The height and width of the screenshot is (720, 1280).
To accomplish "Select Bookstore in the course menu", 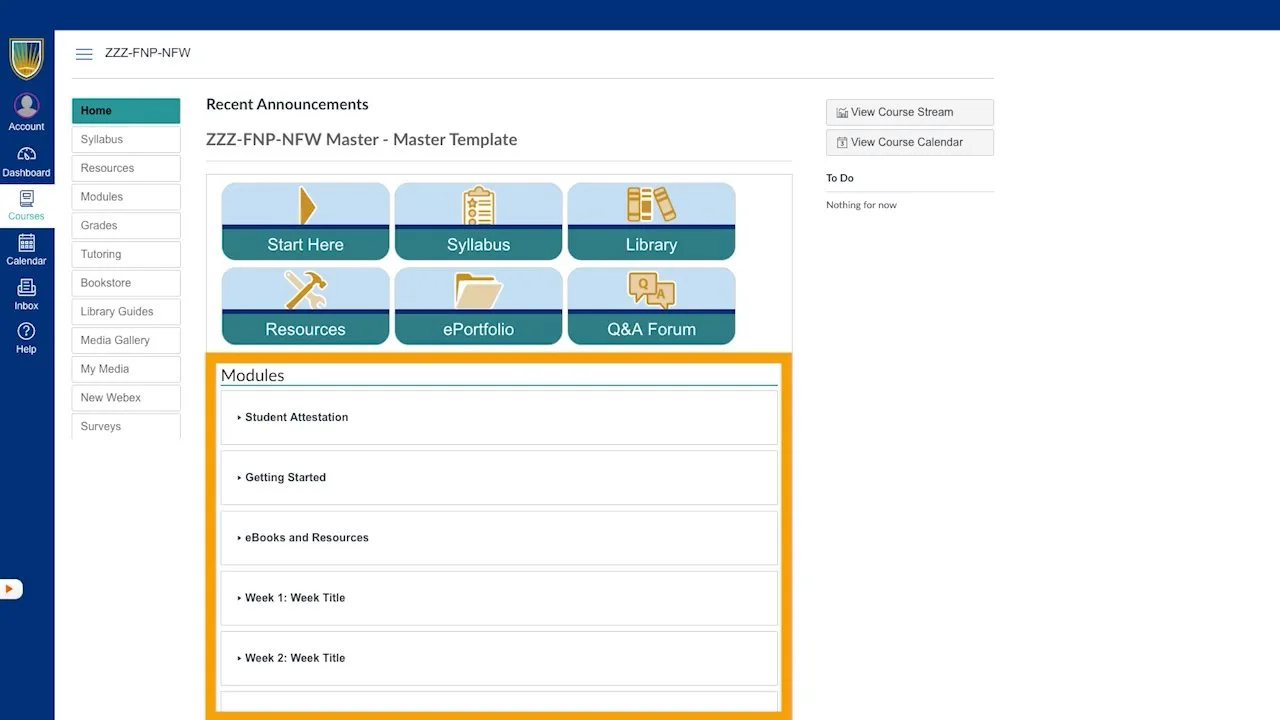I will pyautogui.click(x=126, y=283).
